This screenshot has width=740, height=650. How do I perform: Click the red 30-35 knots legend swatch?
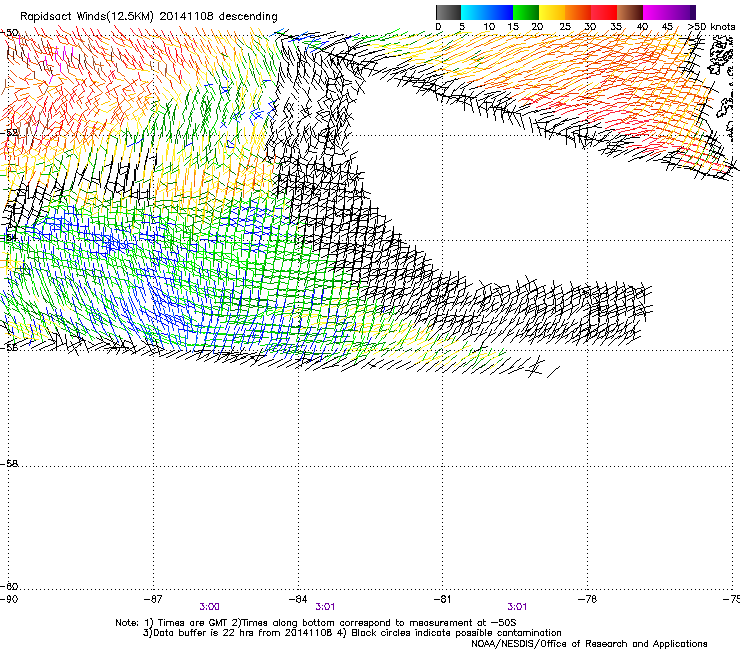(x=604, y=12)
